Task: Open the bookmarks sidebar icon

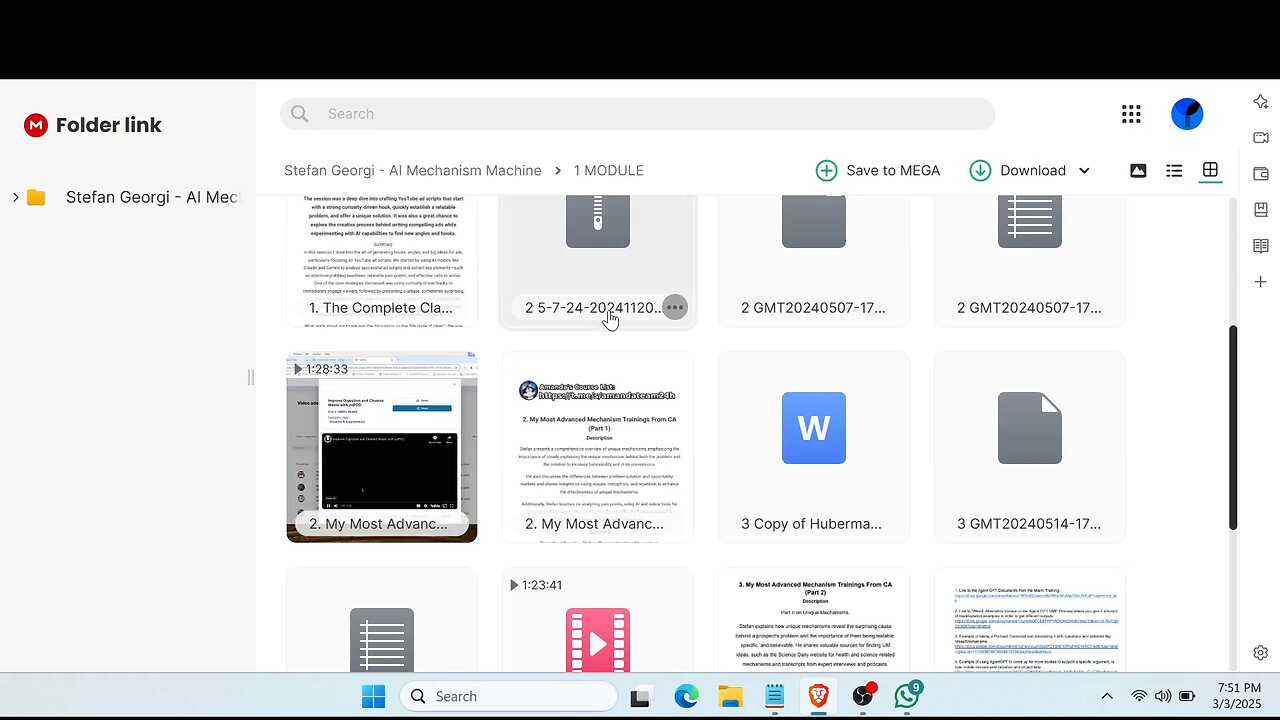Action: [1260, 210]
